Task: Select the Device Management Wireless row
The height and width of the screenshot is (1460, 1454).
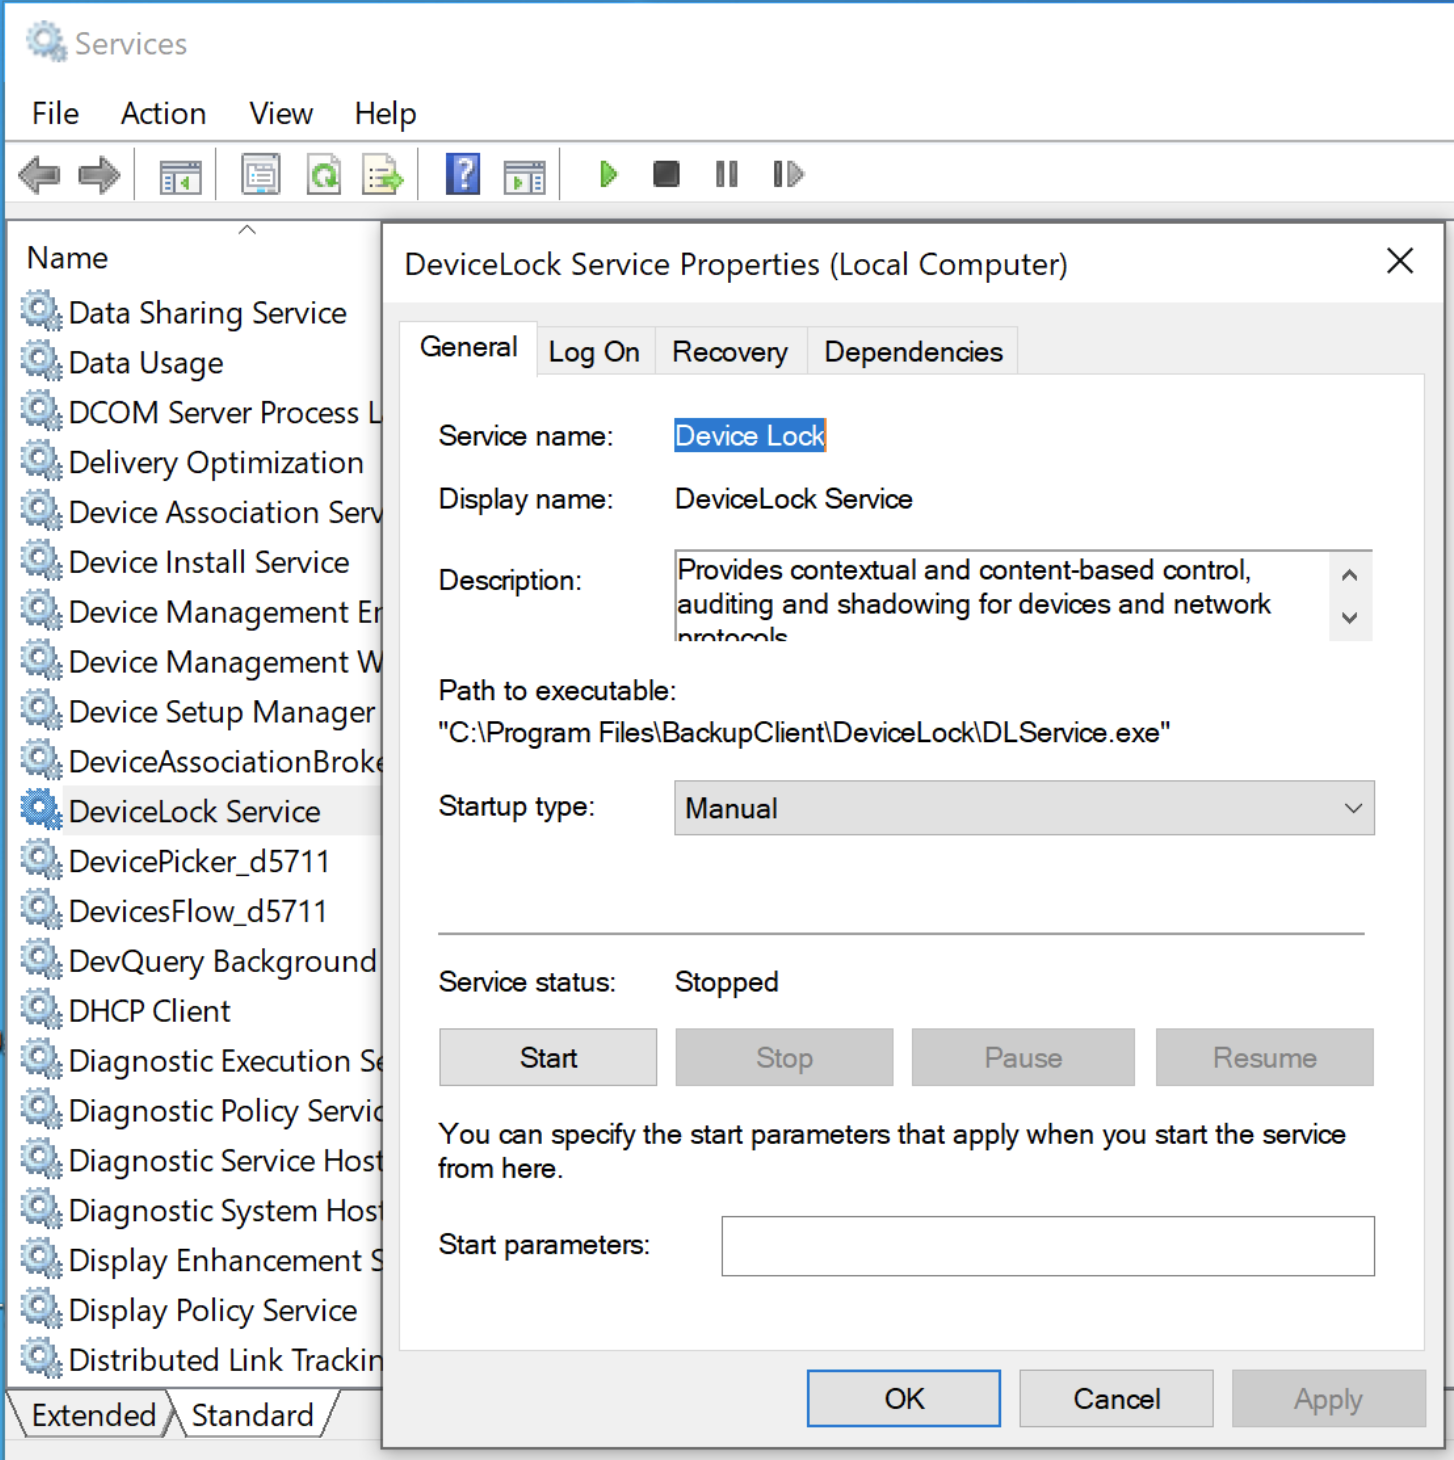Action: (x=200, y=661)
